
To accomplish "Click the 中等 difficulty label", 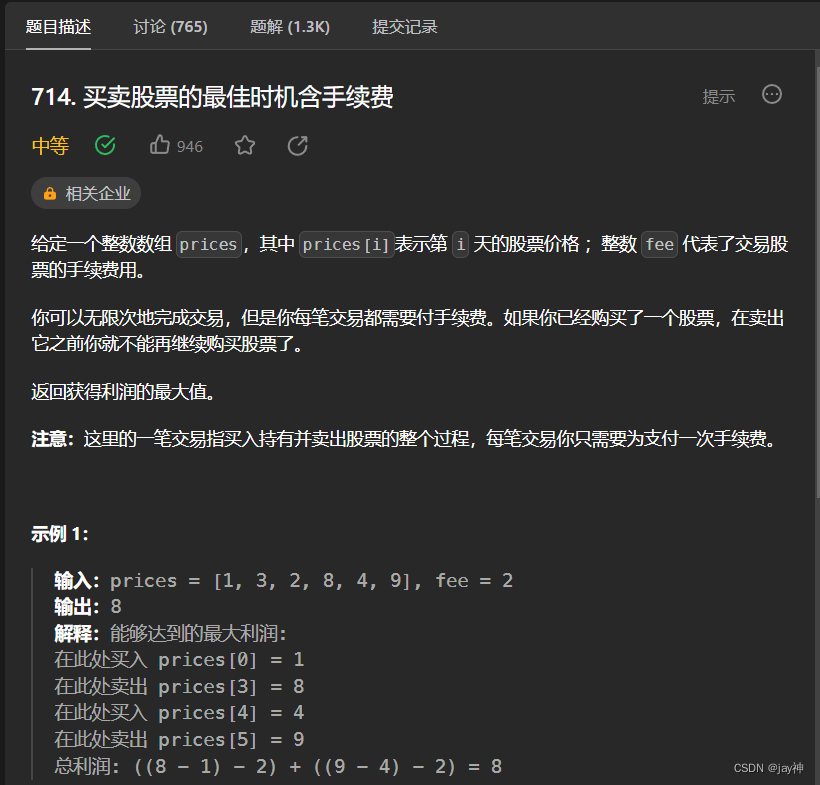I will 50,145.
